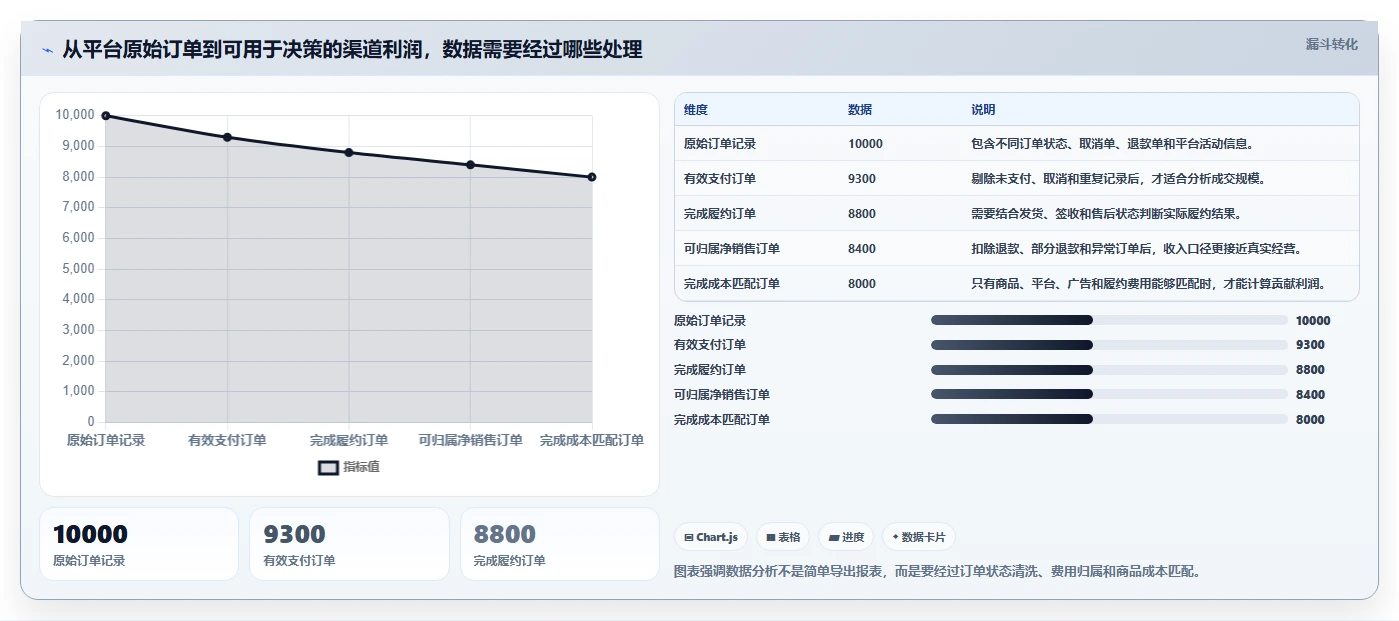Click the progress bar for 可归属净销售订单

[x=1109, y=395]
